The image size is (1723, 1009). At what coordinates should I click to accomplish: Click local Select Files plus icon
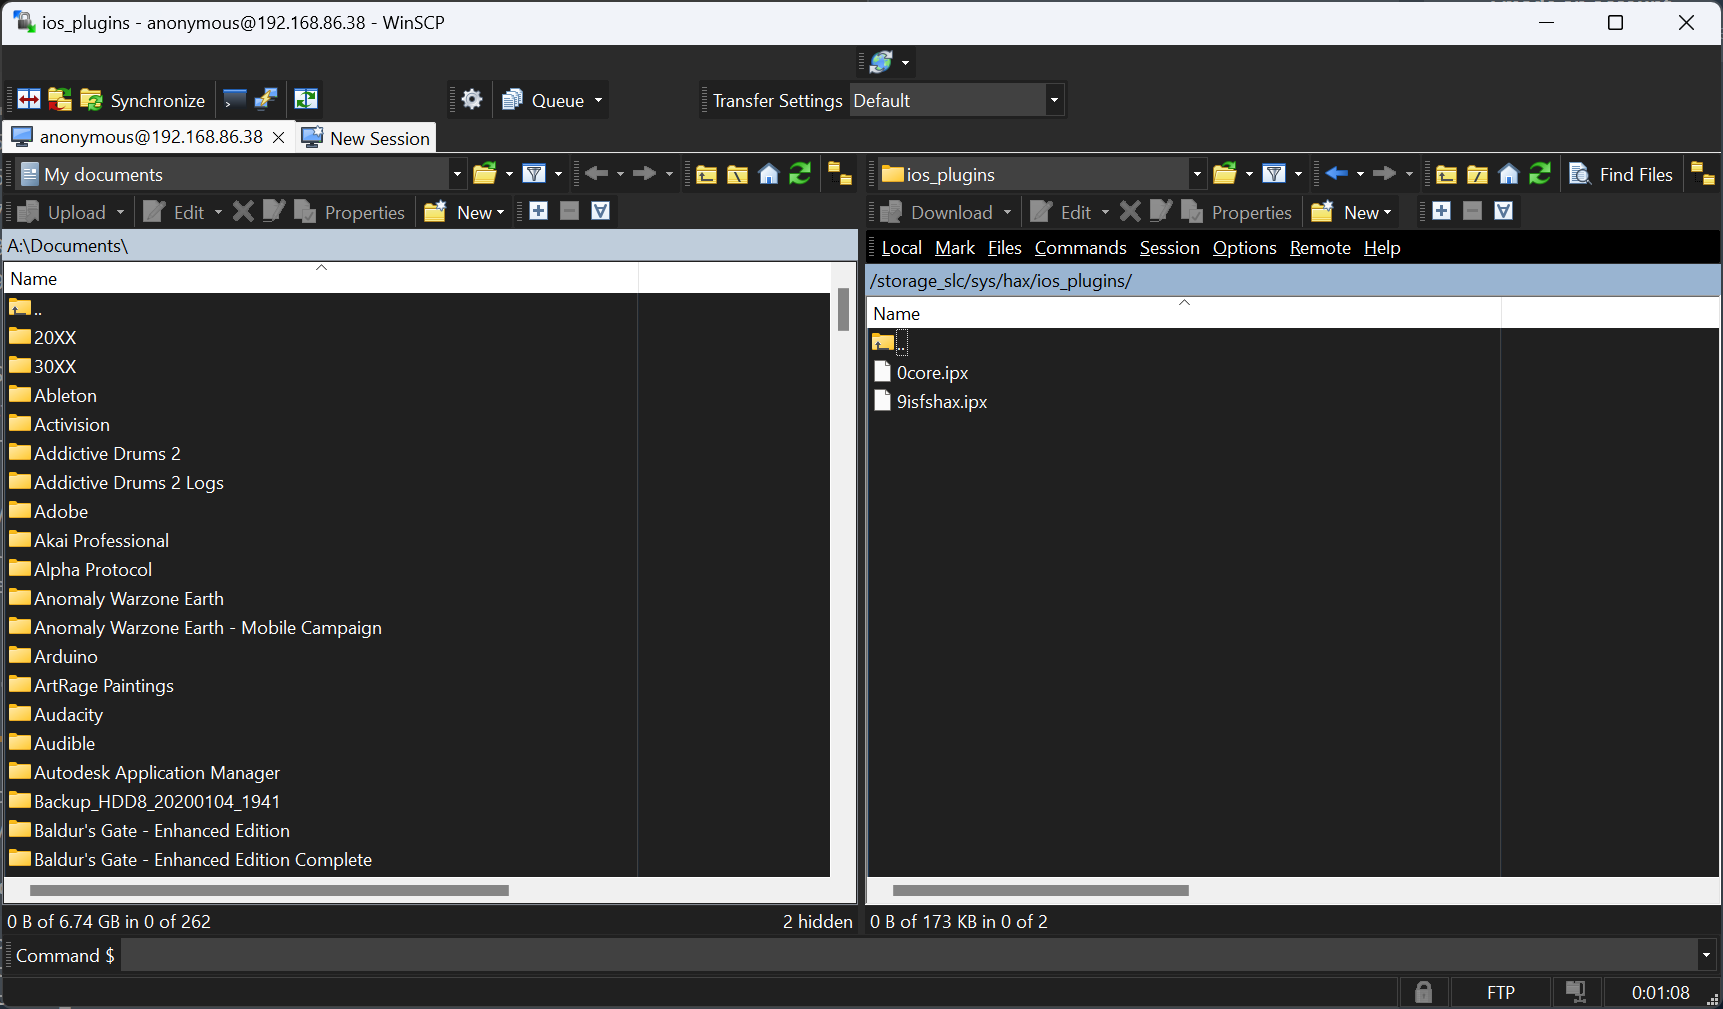538,211
